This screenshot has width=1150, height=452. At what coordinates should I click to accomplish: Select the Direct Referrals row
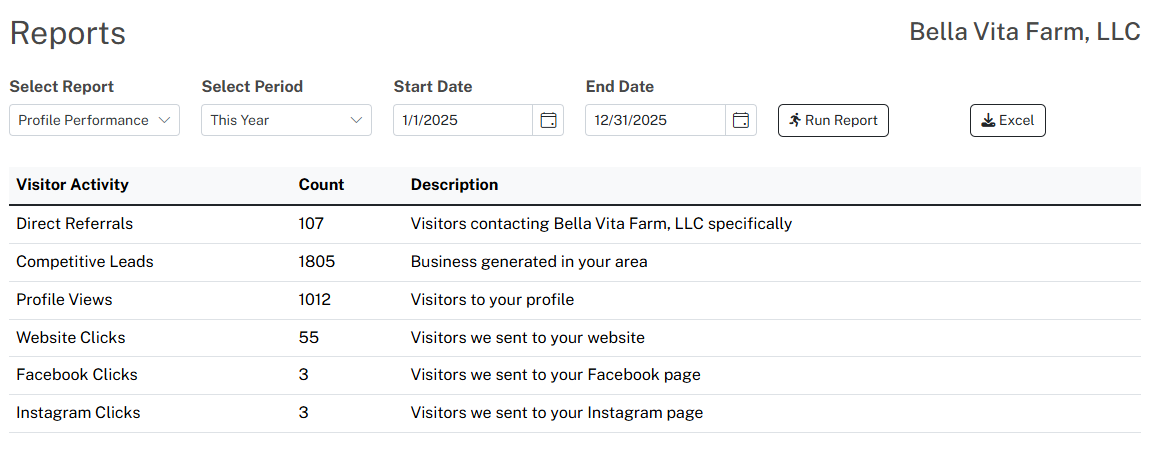[575, 224]
